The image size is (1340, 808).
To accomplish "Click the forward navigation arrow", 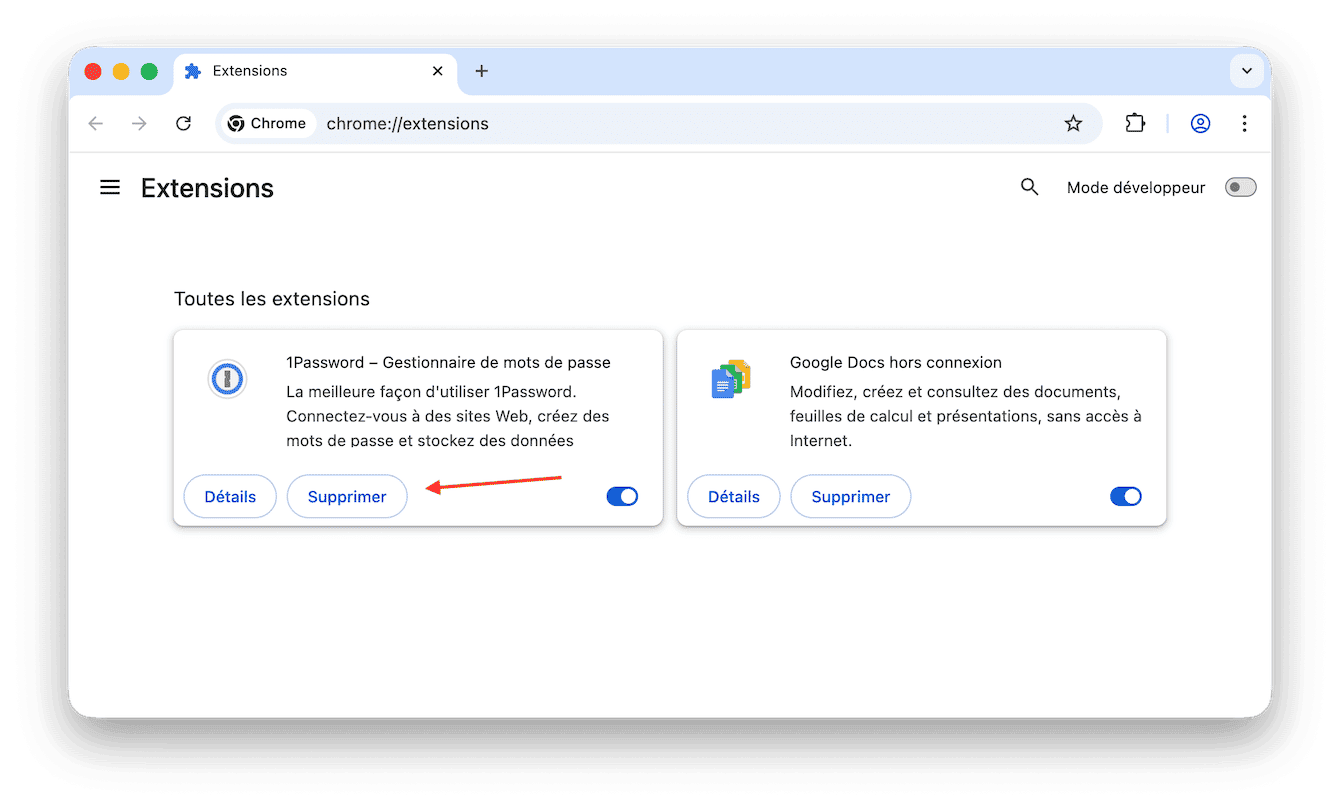I will click(139, 123).
